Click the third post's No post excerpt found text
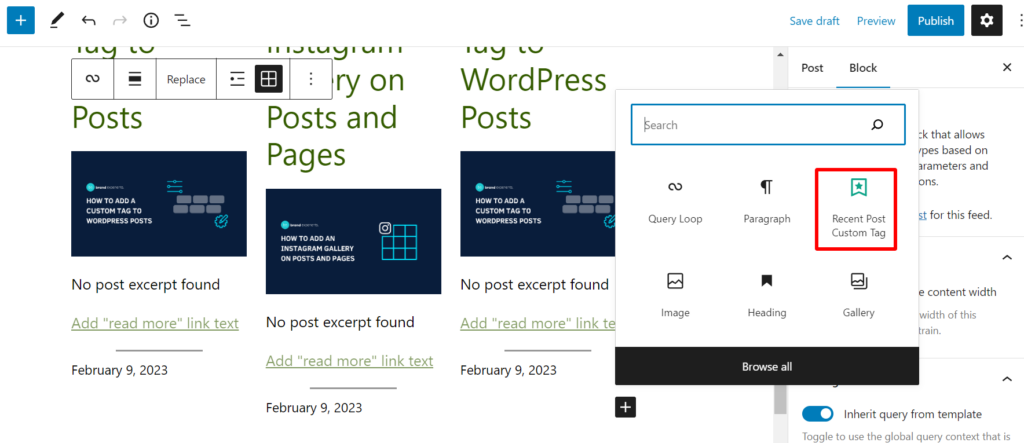 coord(535,285)
